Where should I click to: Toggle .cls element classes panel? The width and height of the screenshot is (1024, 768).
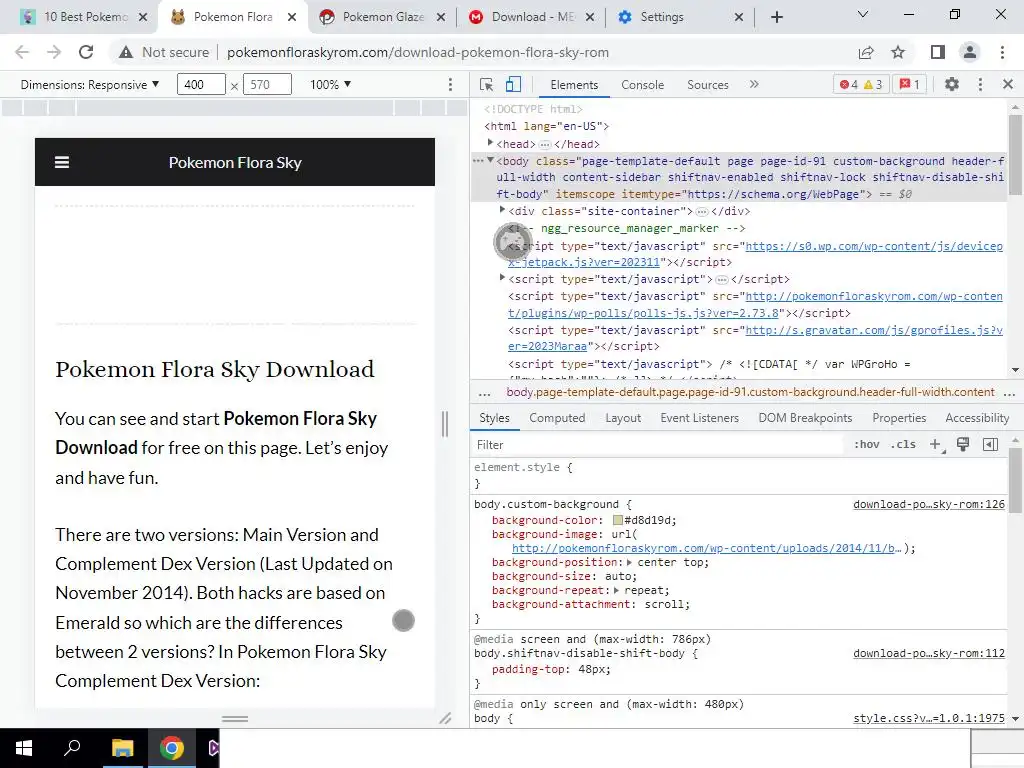[903, 445]
